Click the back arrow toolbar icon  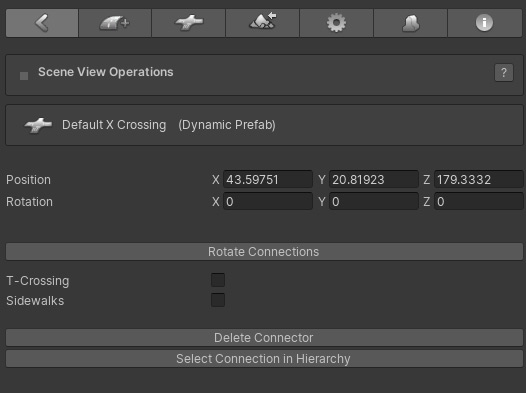pos(42,23)
